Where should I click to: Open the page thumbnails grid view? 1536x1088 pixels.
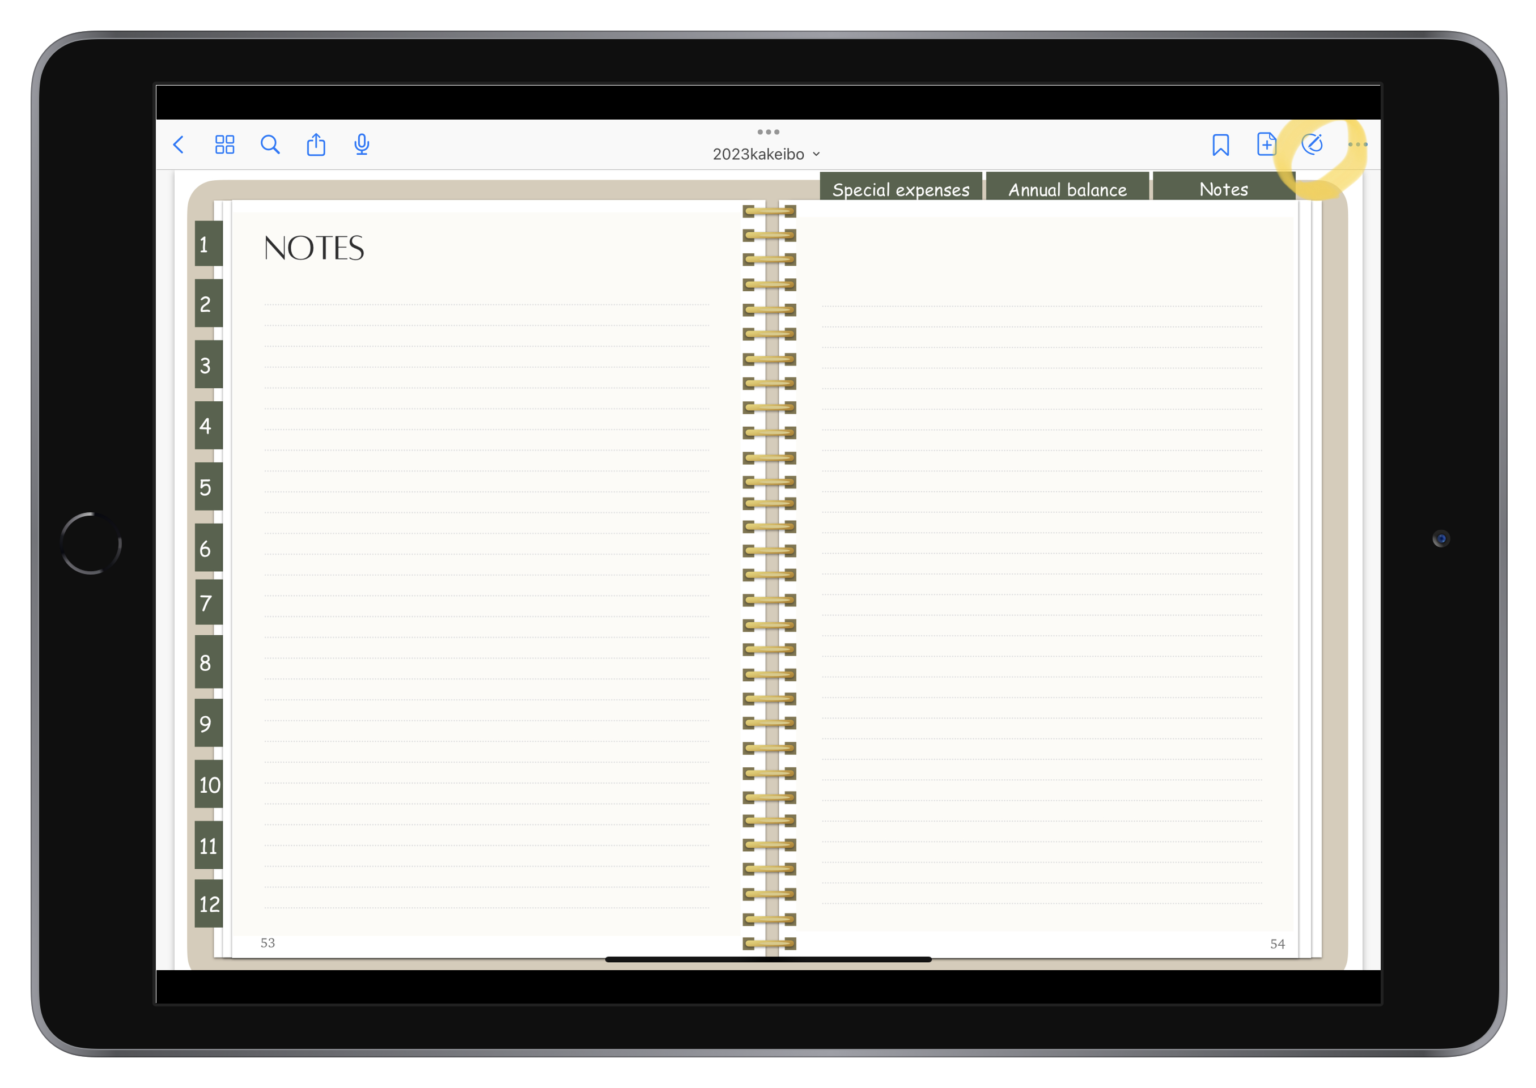click(x=225, y=145)
